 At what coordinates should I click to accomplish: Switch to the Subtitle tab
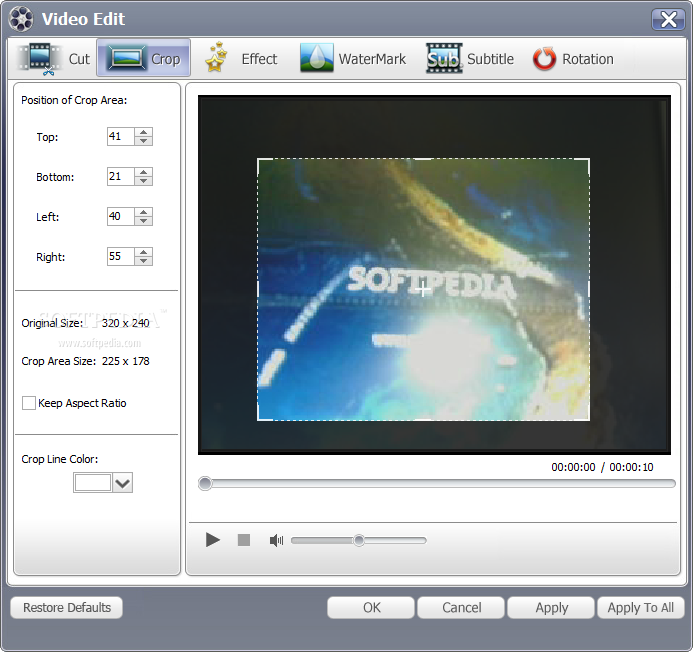point(470,58)
